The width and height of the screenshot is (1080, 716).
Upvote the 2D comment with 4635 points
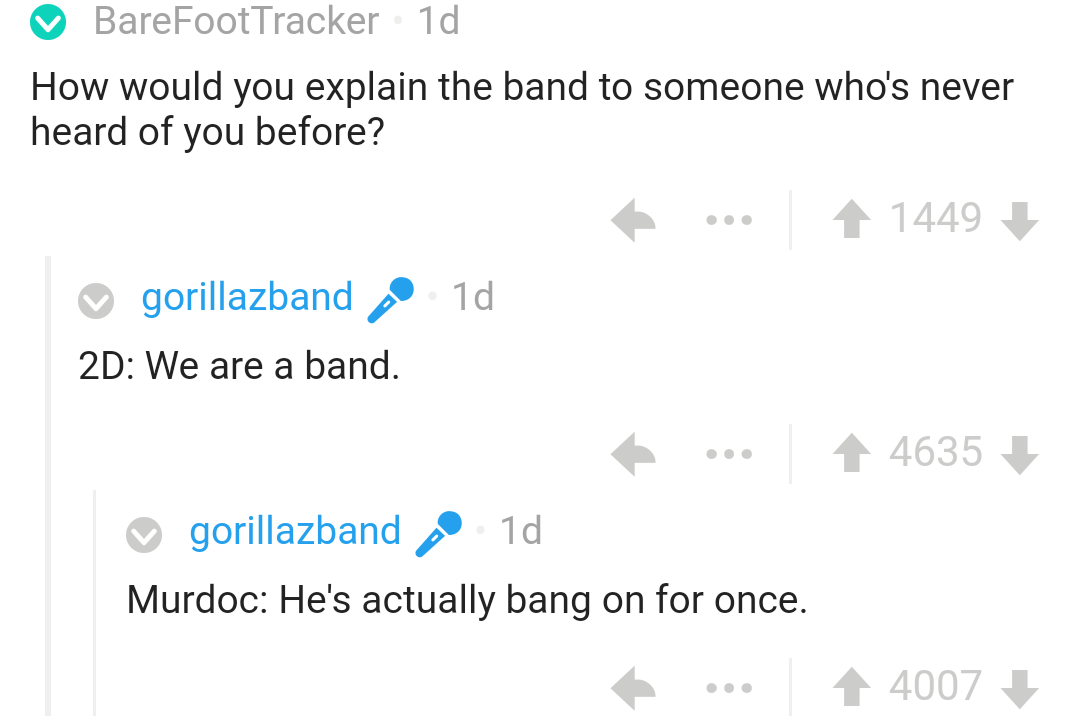coord(851,454)
